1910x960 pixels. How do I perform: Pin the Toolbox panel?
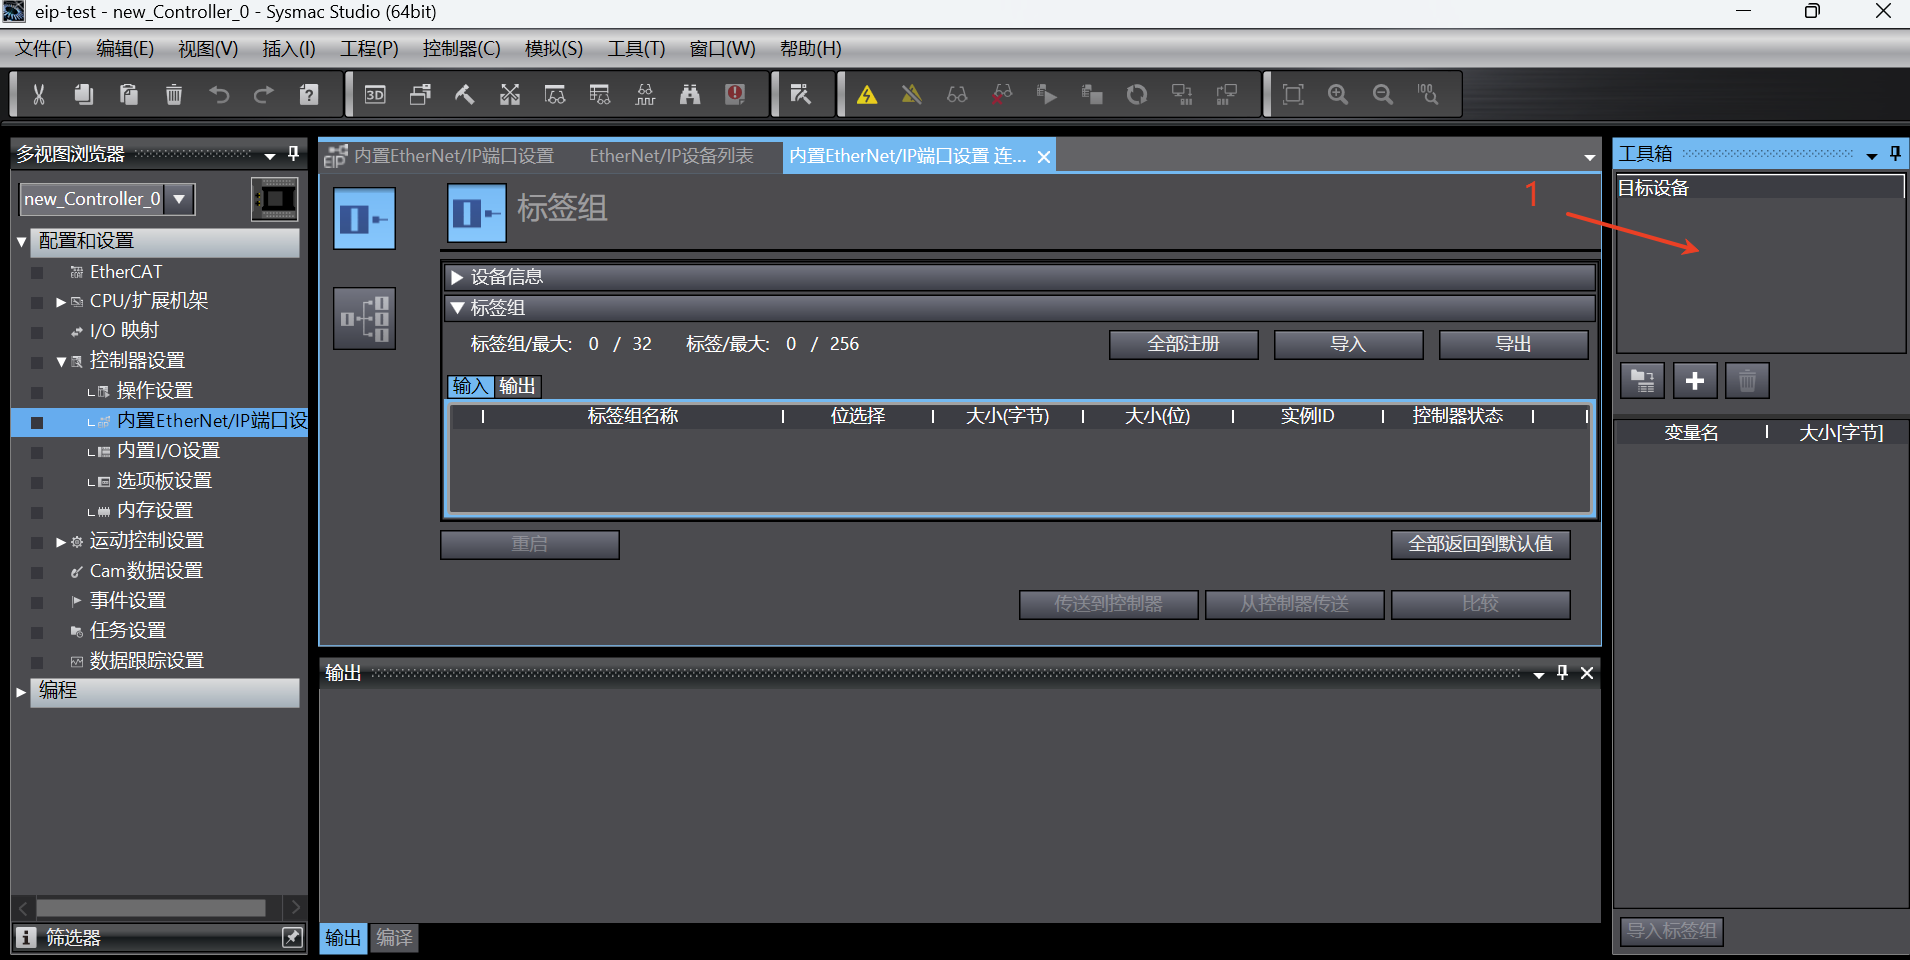[x=1895, y=154]
